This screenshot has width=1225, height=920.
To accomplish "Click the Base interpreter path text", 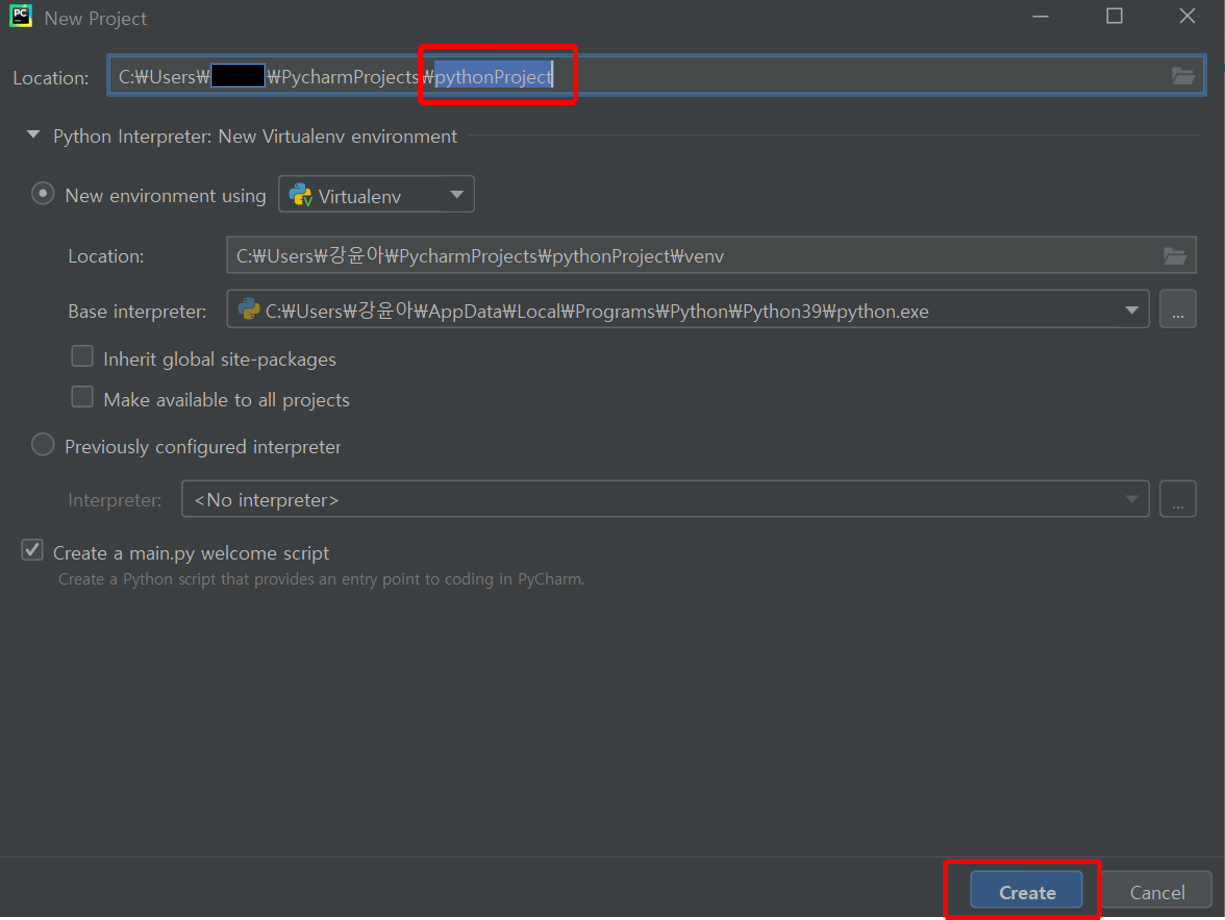I will (597, 311).
